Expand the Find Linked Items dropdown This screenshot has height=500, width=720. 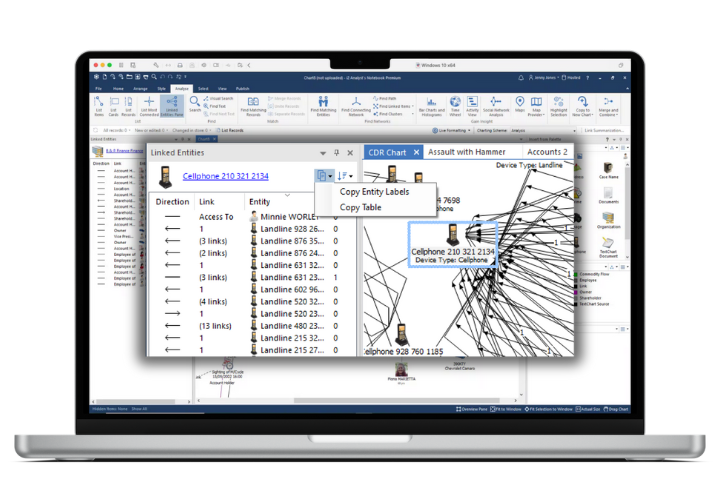click(x=413, y=106)
